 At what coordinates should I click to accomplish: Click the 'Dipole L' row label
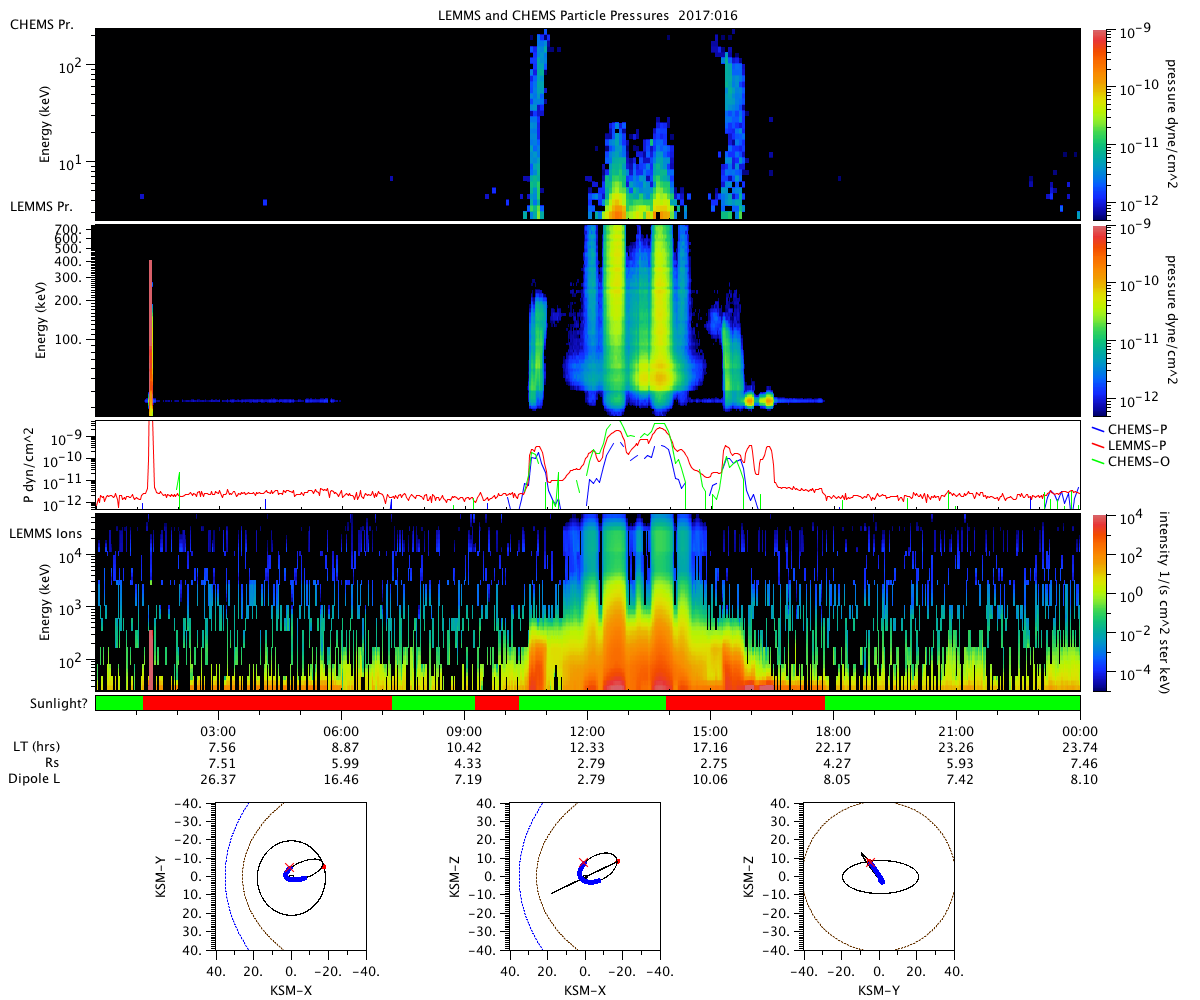pyautogui.click(x=33, y=779)
